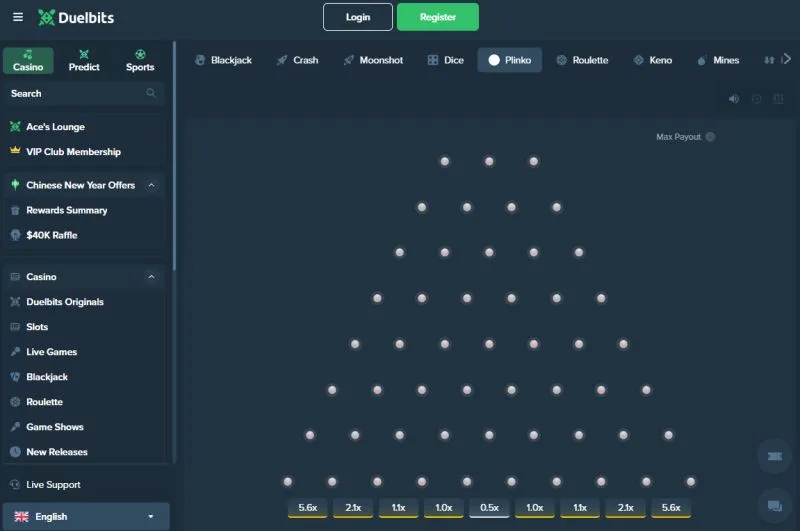Click the $40K Raffle icon

[15, 235]
